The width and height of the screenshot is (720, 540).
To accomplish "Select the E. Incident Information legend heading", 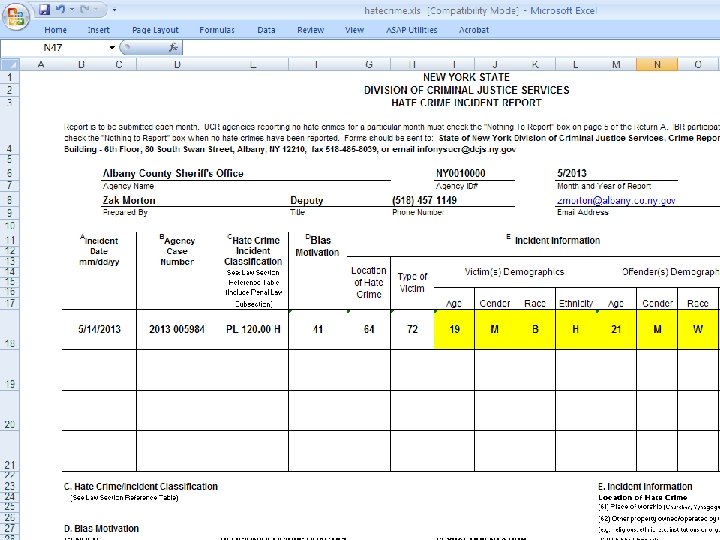I will pos(645,486).
